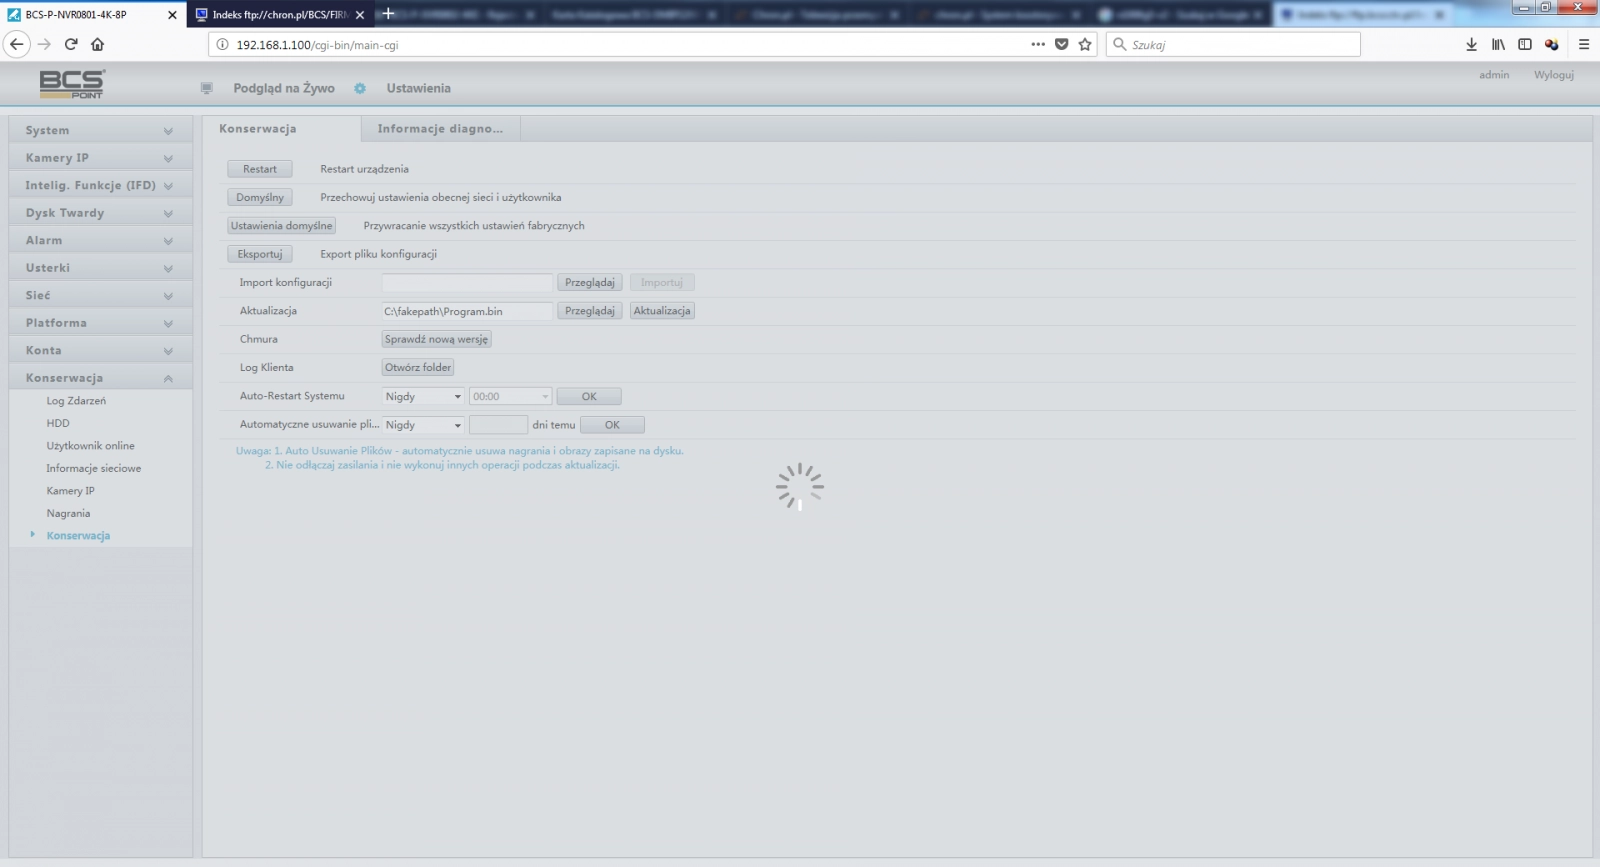Open Kamery IP item under Konserwacja

point(70,491)
